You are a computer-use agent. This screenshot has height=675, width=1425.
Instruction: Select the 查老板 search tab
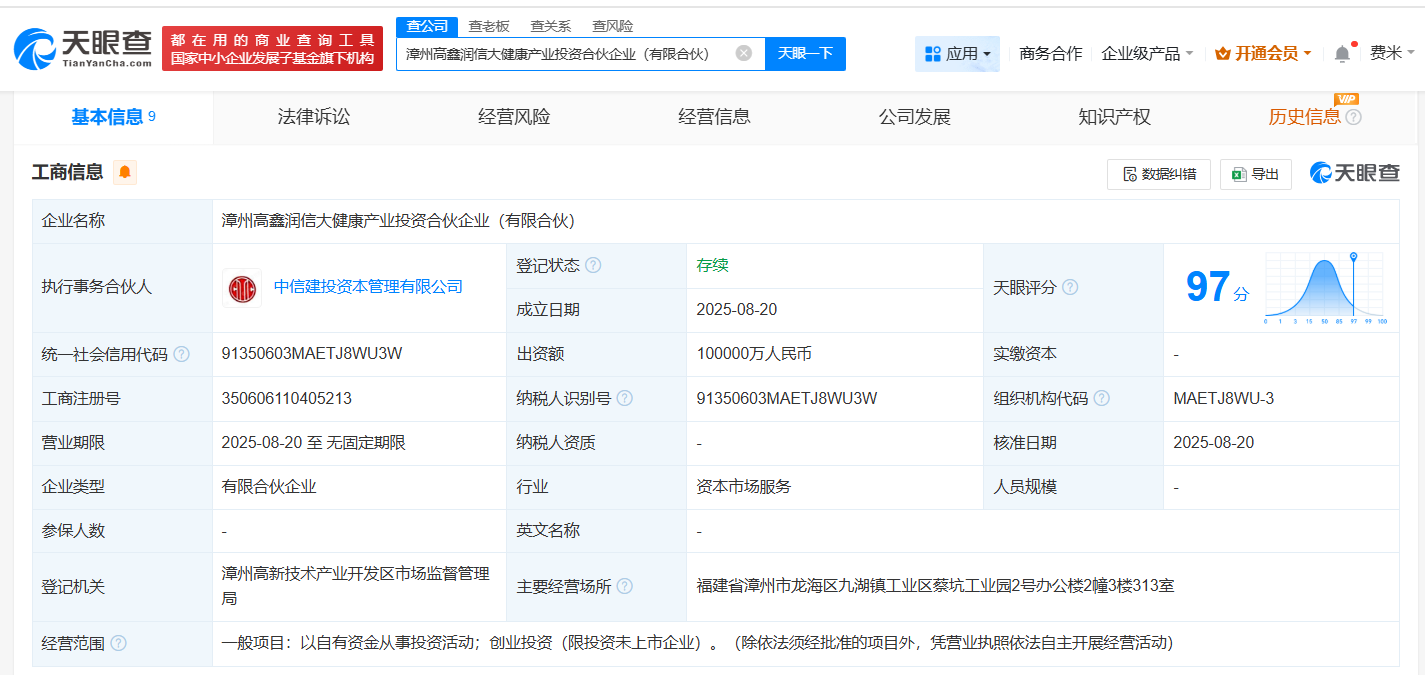(x=489, y=26)
